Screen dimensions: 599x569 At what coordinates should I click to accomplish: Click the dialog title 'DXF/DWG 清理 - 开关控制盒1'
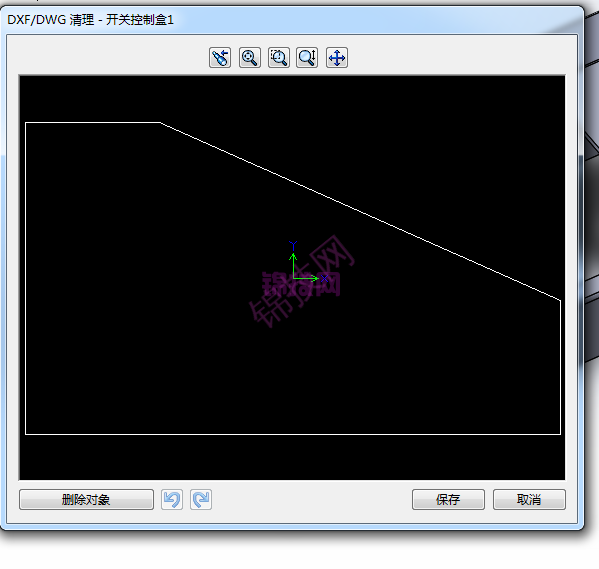pos(91,19)
